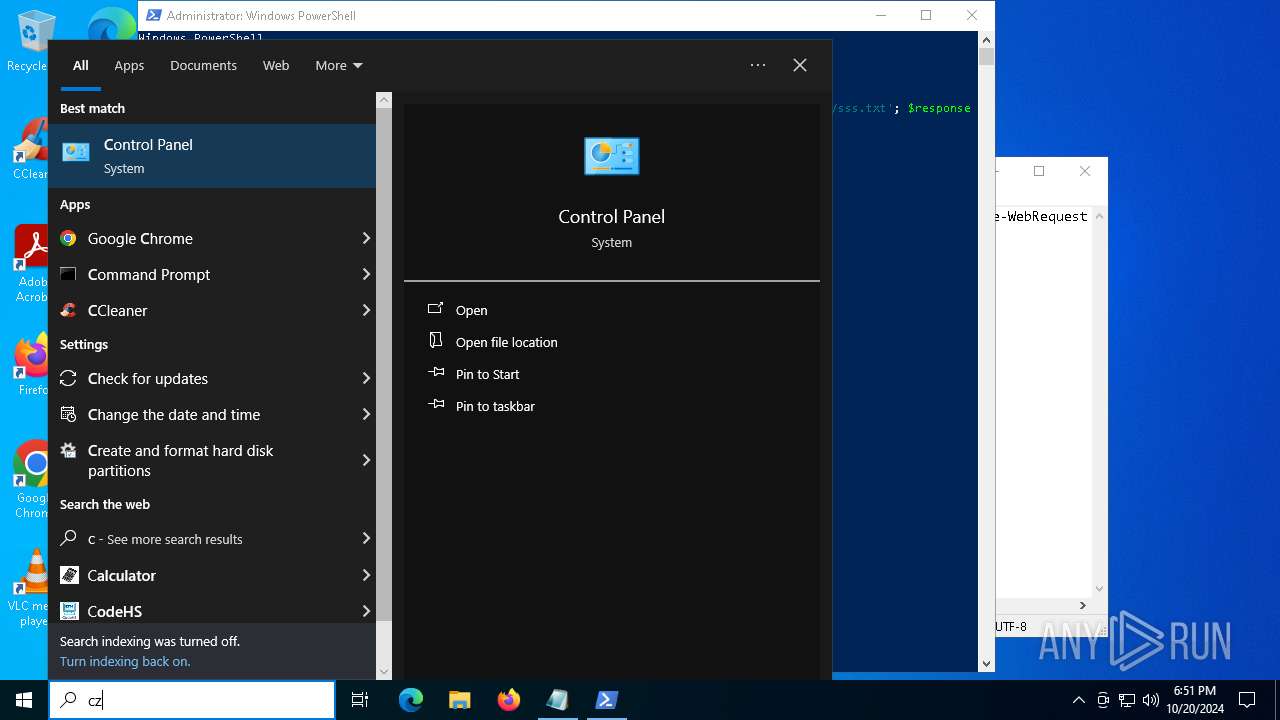1280x720 pixels.
Task: Click the taskbar clock showing 6:51 PM
Action: click(1194, 700)
